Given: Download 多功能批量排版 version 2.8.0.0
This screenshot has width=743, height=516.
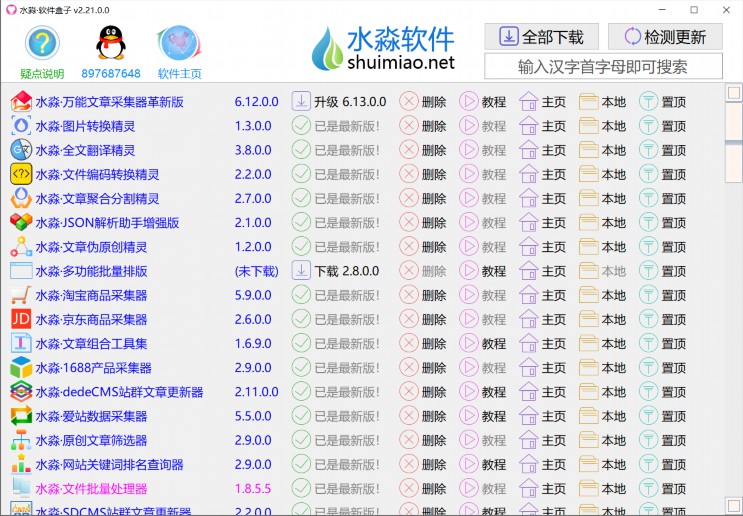Looking at the screenshot, I should tap(335, 271).
